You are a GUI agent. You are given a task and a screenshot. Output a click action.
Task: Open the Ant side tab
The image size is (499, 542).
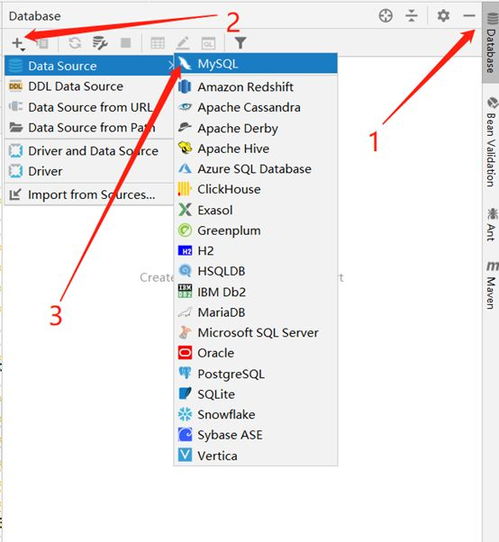coord(491,224)
